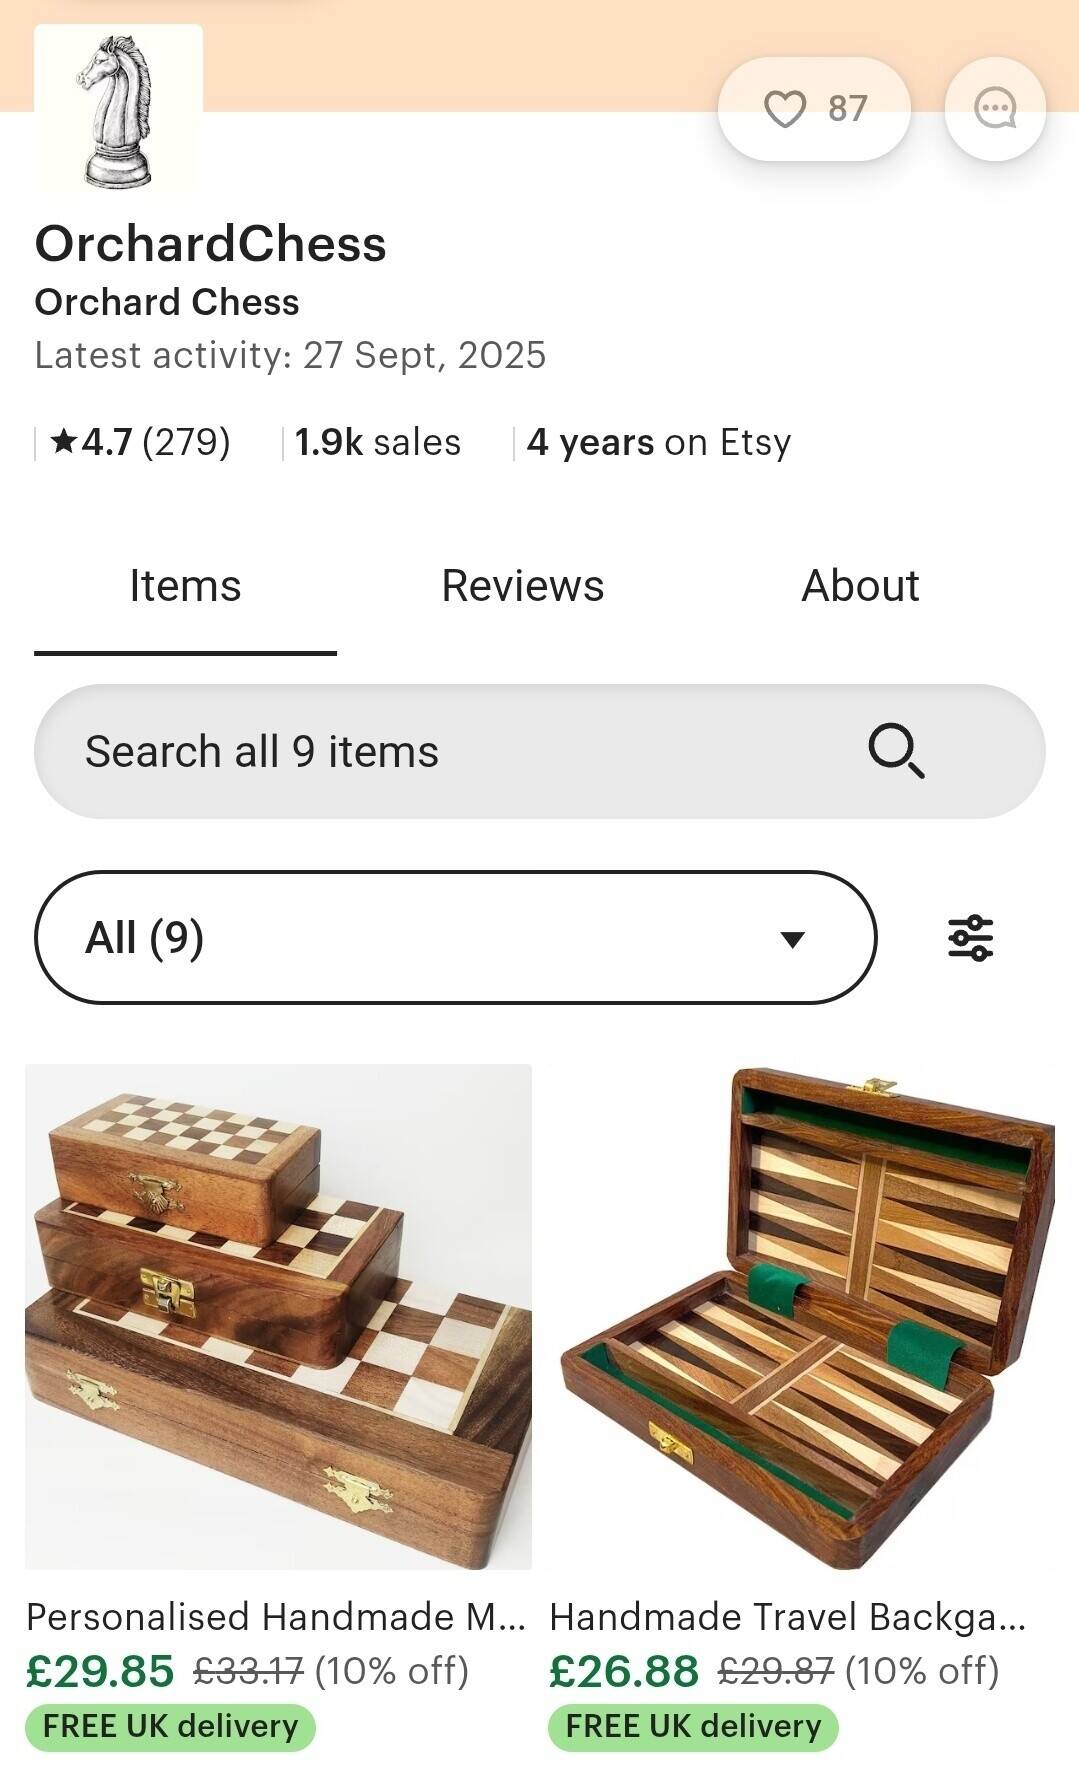Open the message seller chat bubble icon
Viewport: 1079px width, 1766px height.
tap(995, 108)
